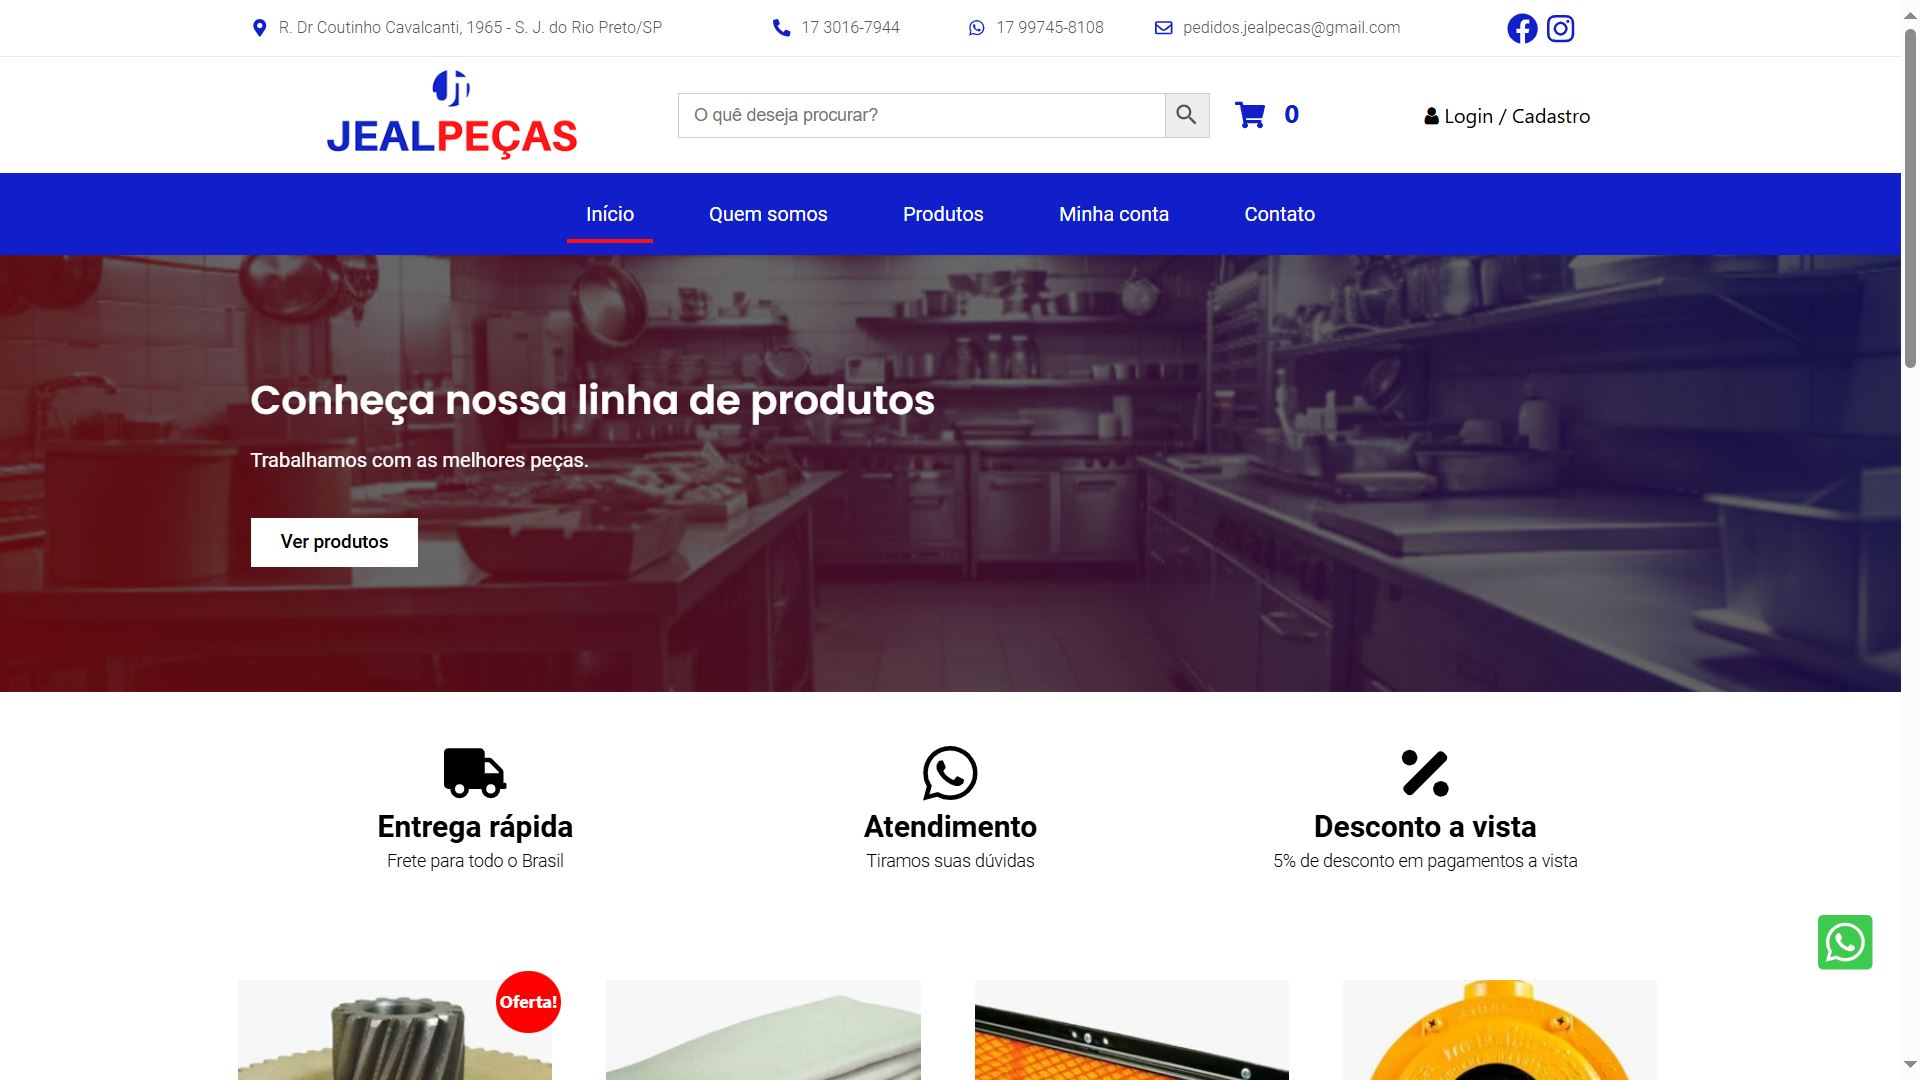Open the Facebook page icon
The width and height of the screenshot is (1920, 1080).
pyautogui.click(x=1522, y=28)
